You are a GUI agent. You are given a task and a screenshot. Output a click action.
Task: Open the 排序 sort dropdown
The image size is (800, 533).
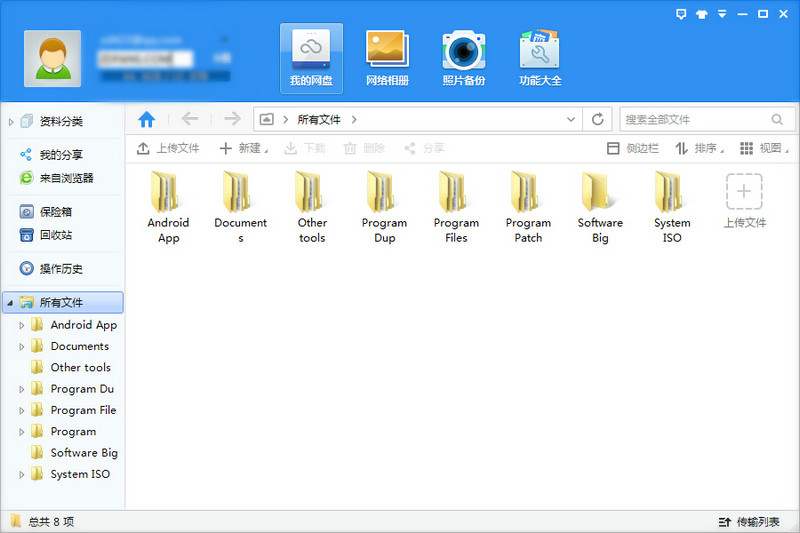(699, 148)
